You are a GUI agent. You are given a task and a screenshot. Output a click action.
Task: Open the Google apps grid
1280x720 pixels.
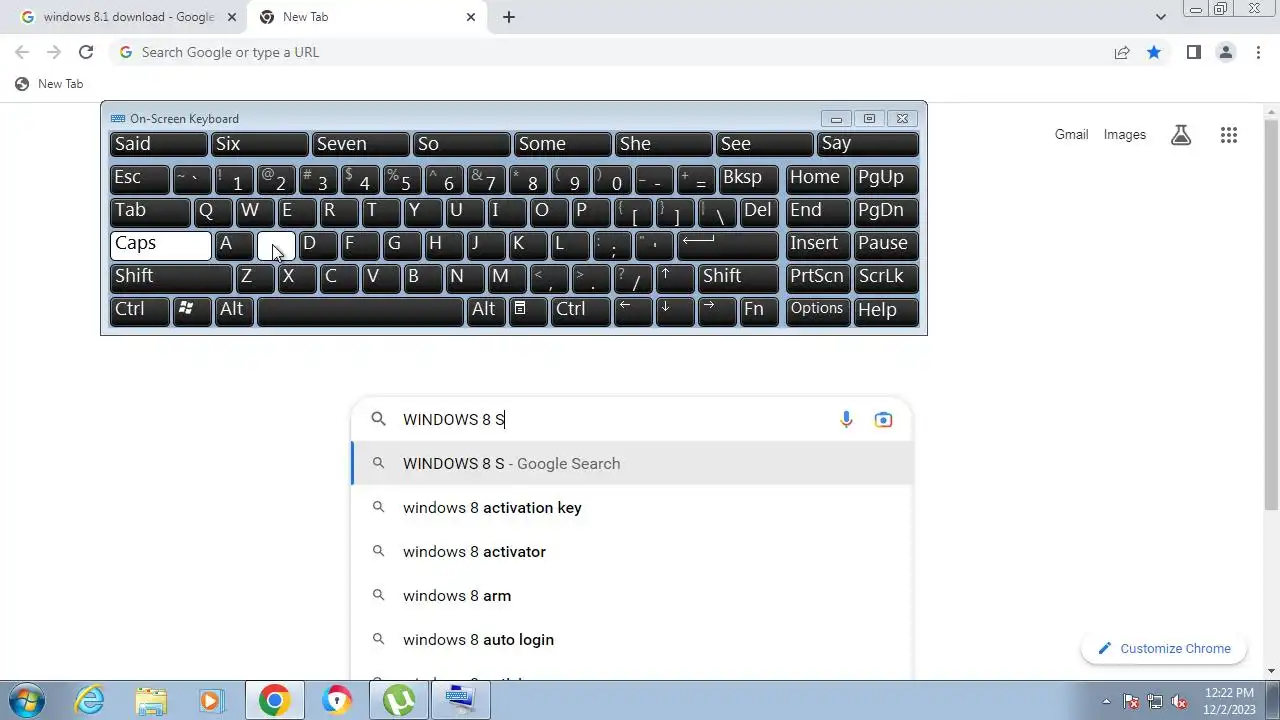coord(1229,135)
